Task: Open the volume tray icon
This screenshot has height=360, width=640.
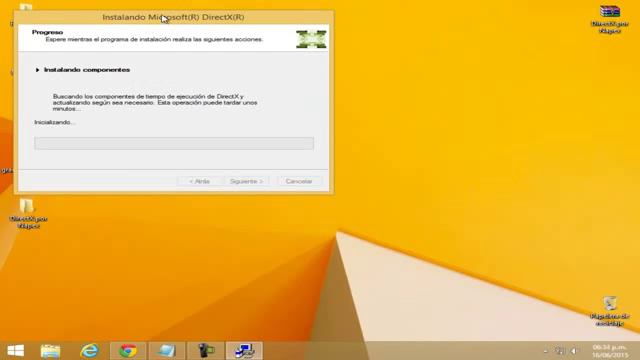Action: (574, 351)
